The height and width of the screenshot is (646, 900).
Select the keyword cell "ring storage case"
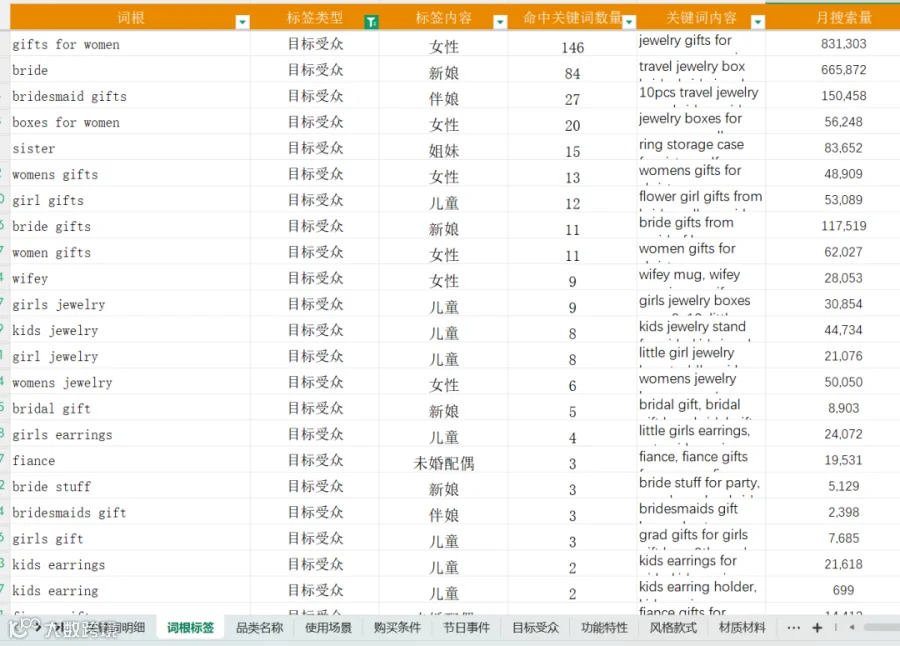(701, 148)
